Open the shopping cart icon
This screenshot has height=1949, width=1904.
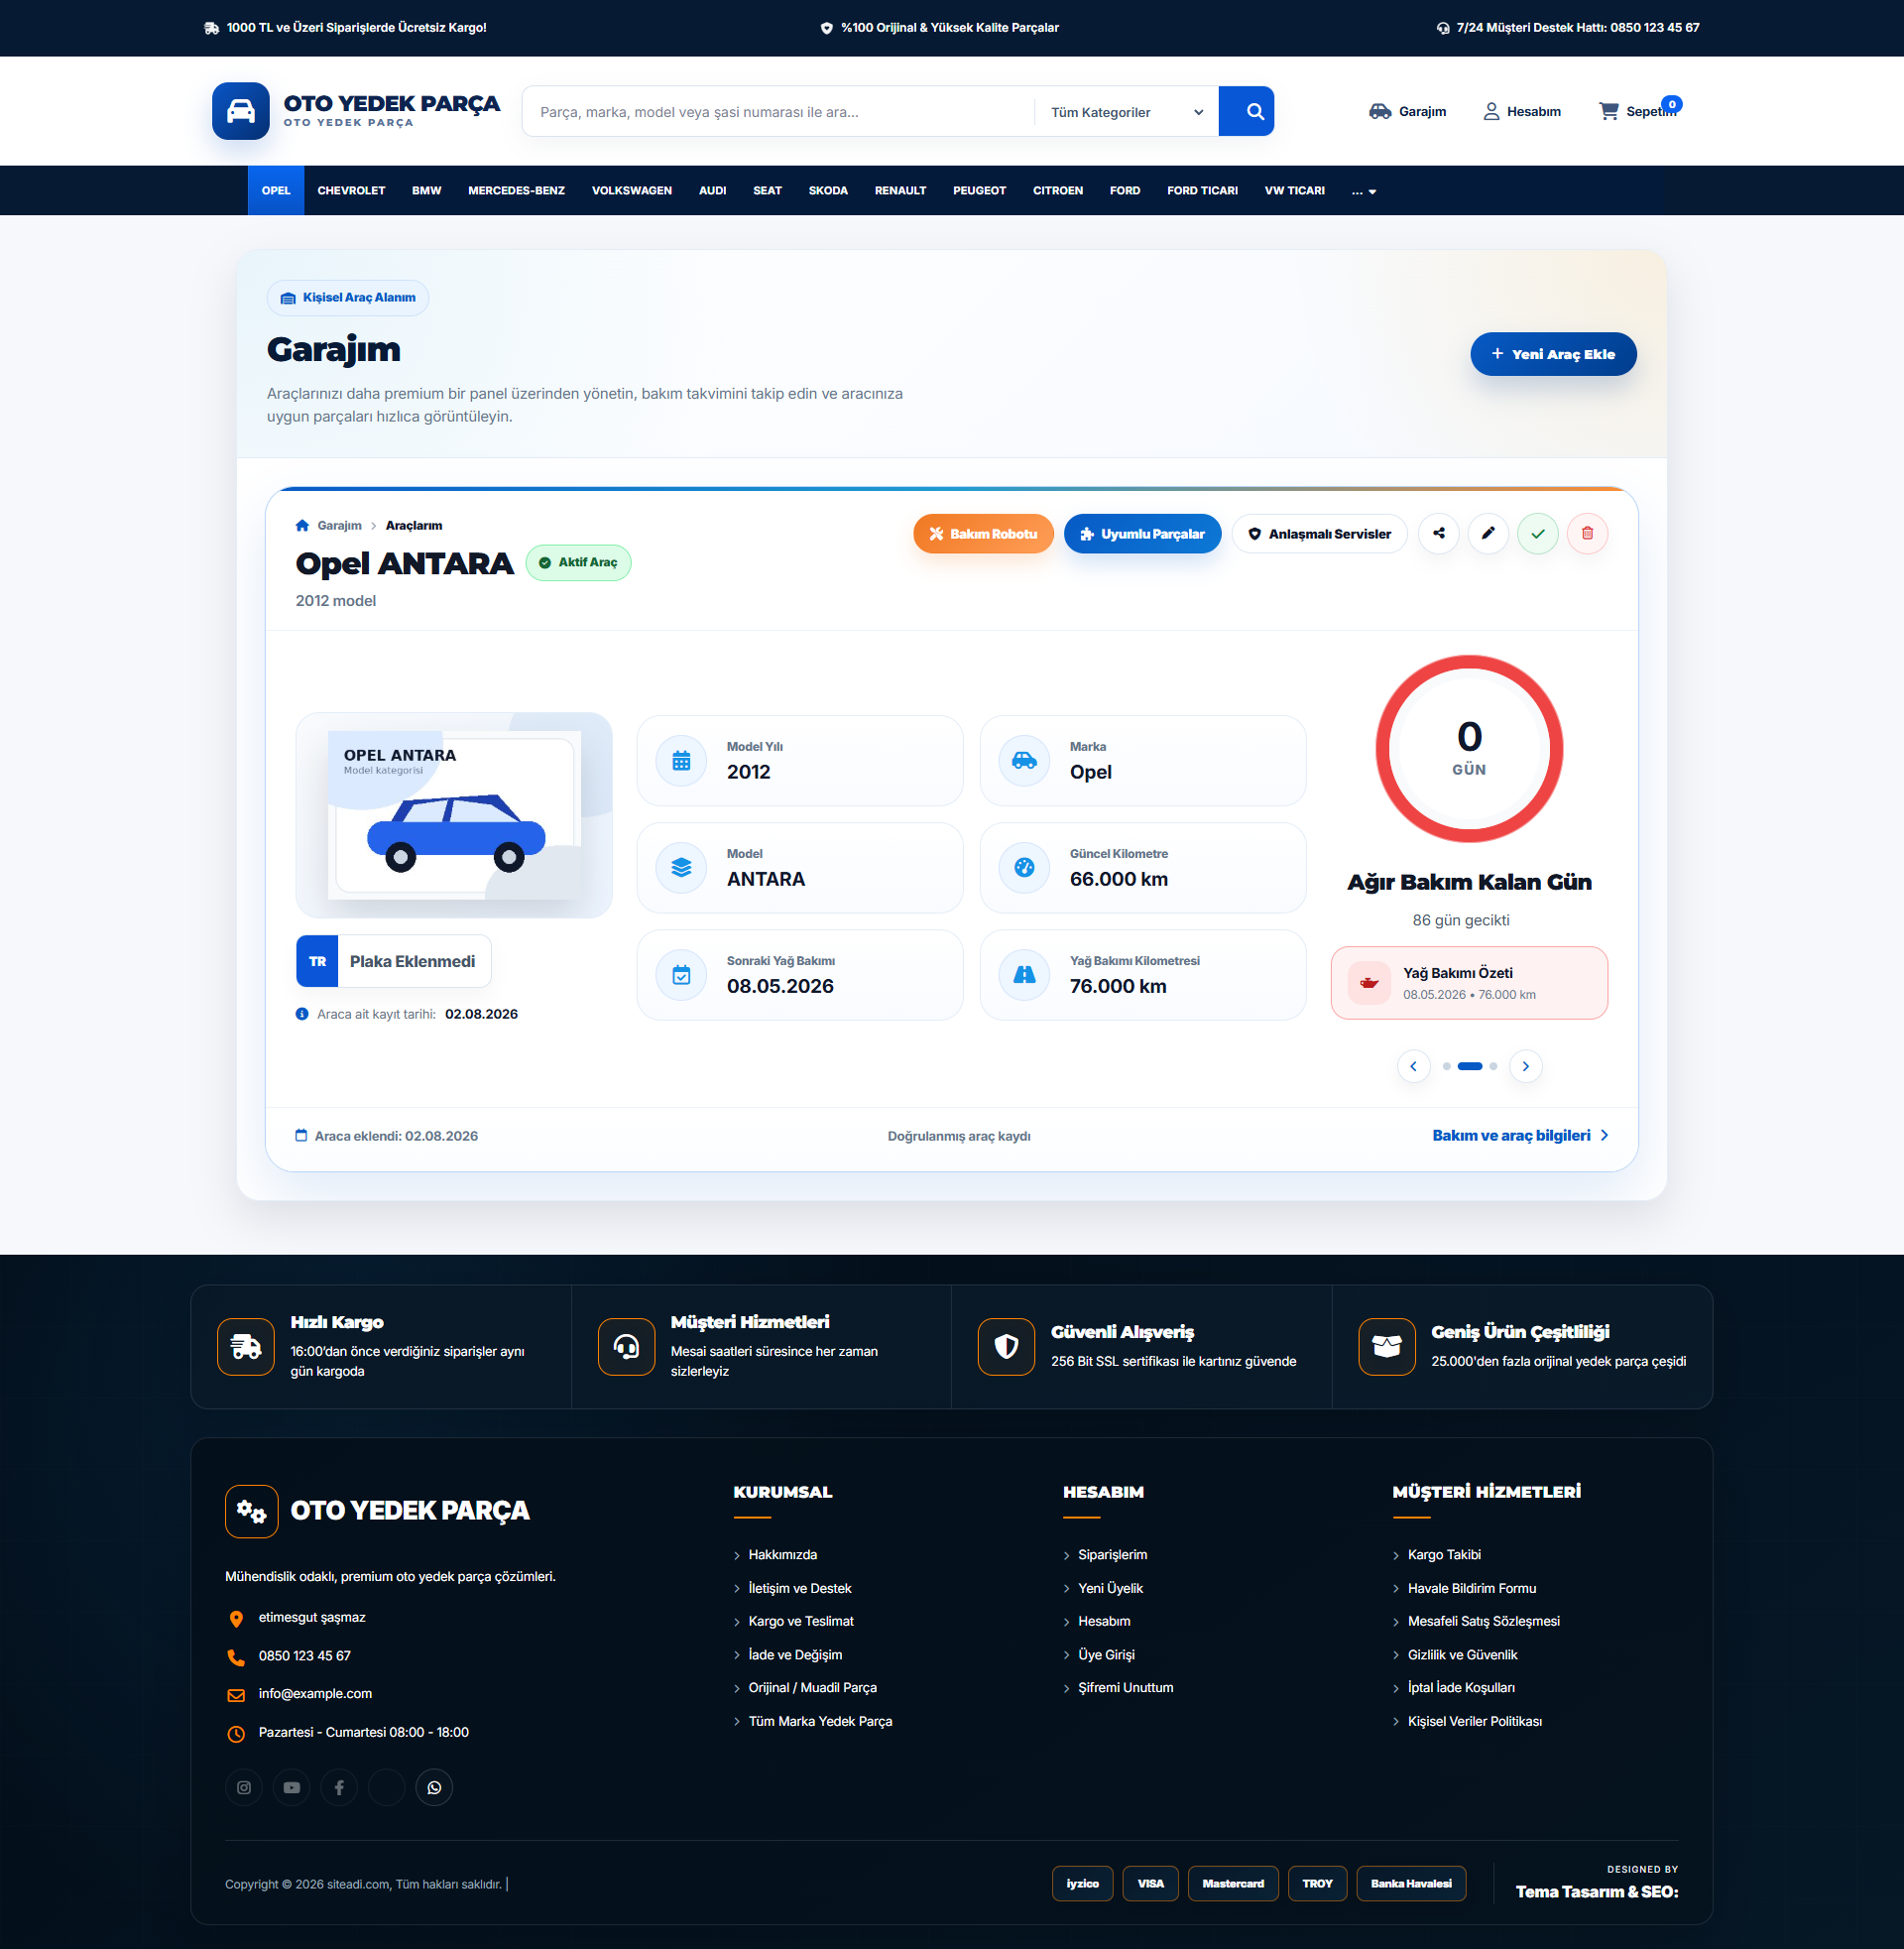pos(1609,111)
